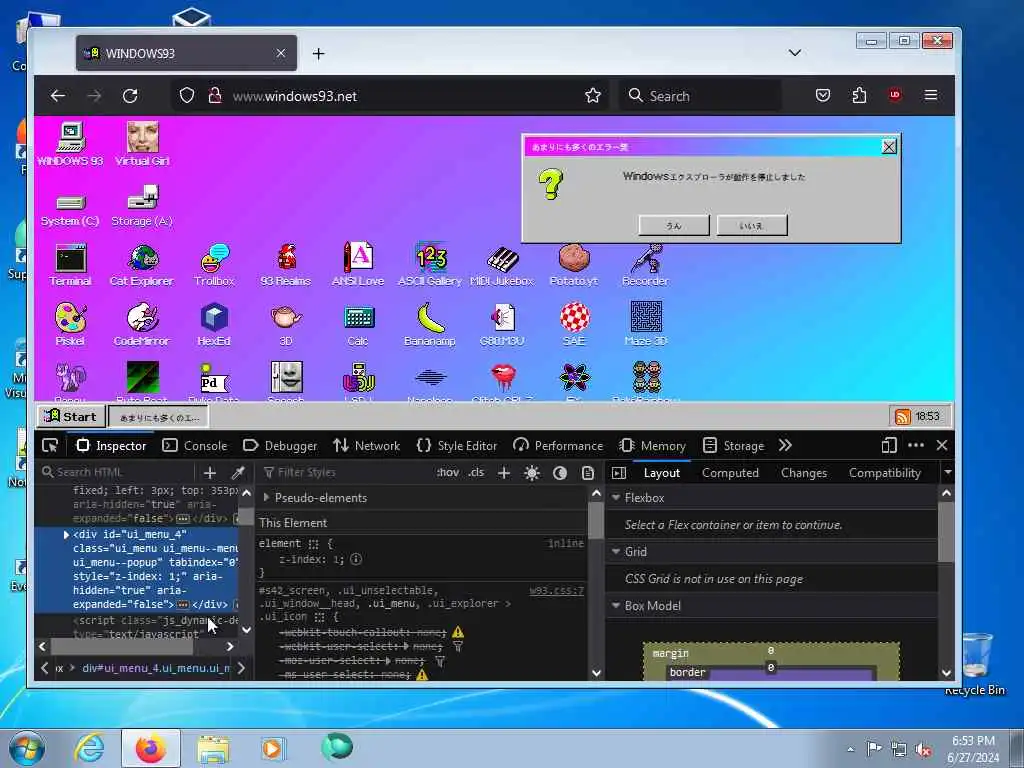
Task: Open responsive design mode icon
Action: tap(889, 445)
